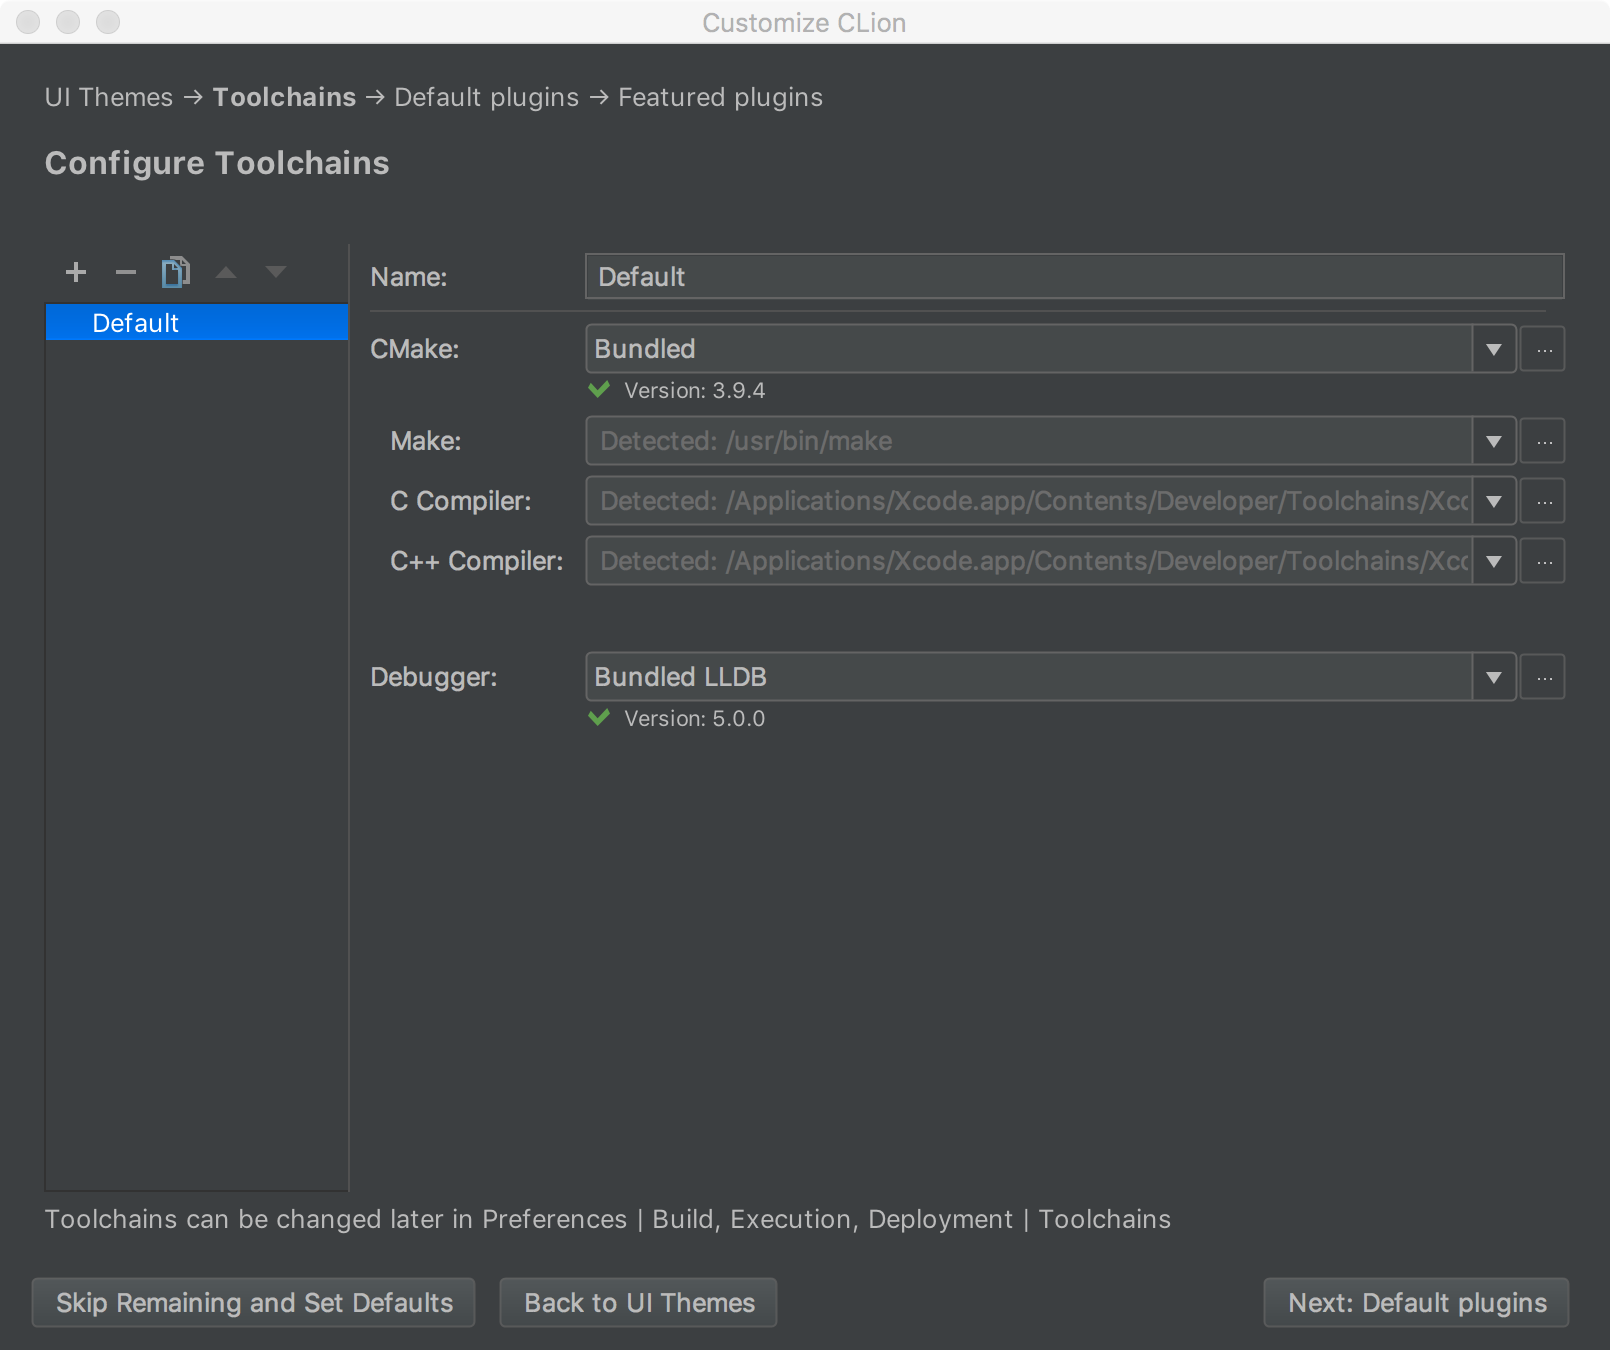The width and height of the screenshot is (1610, 1350).
Task: Click Toolchains breadcrumb step
Action: click(x=284, y=97)
